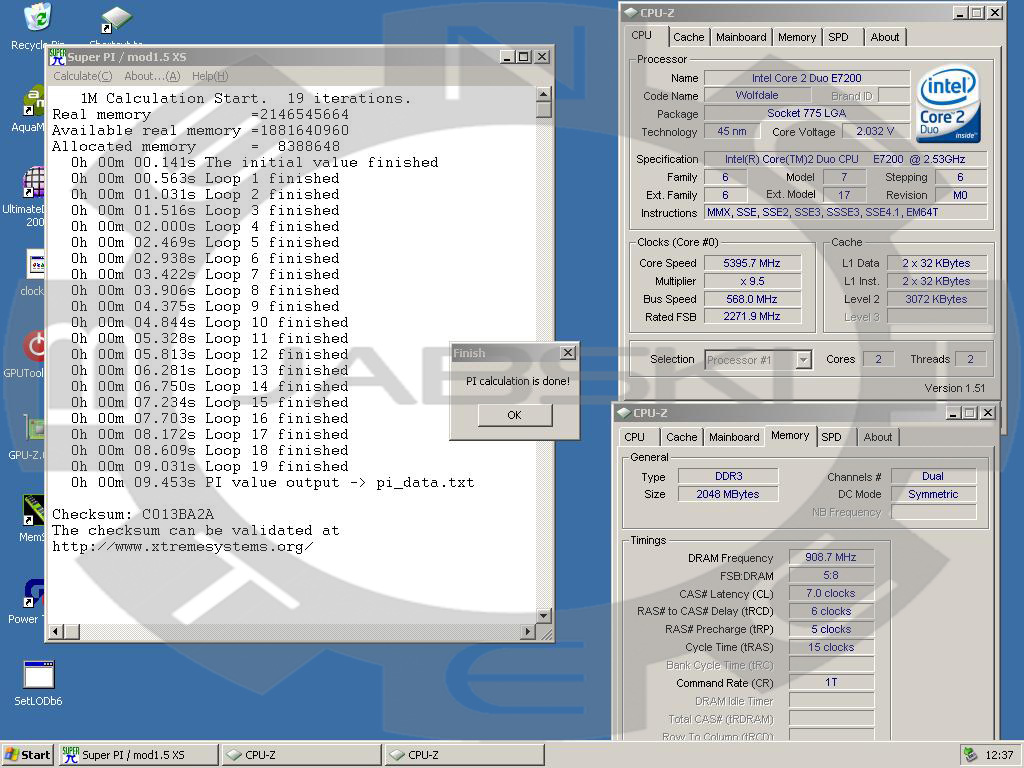The height and width of the screenshot is (768, 1024).
Task: Open the GPUTool desktop icon
Action: (34, 347)
